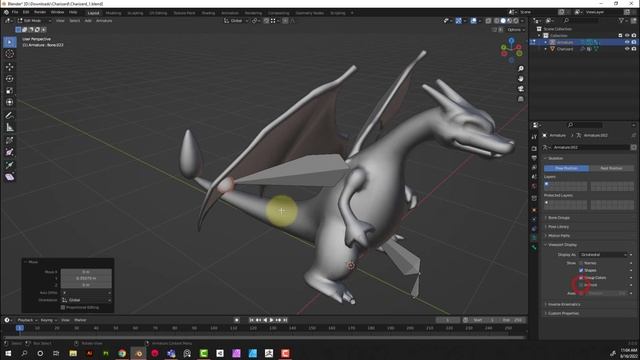The height and width of the screenshot is (360, 640).
Task: Select the Measure tool
Action: pyautogui.click(x=10, y=128)
